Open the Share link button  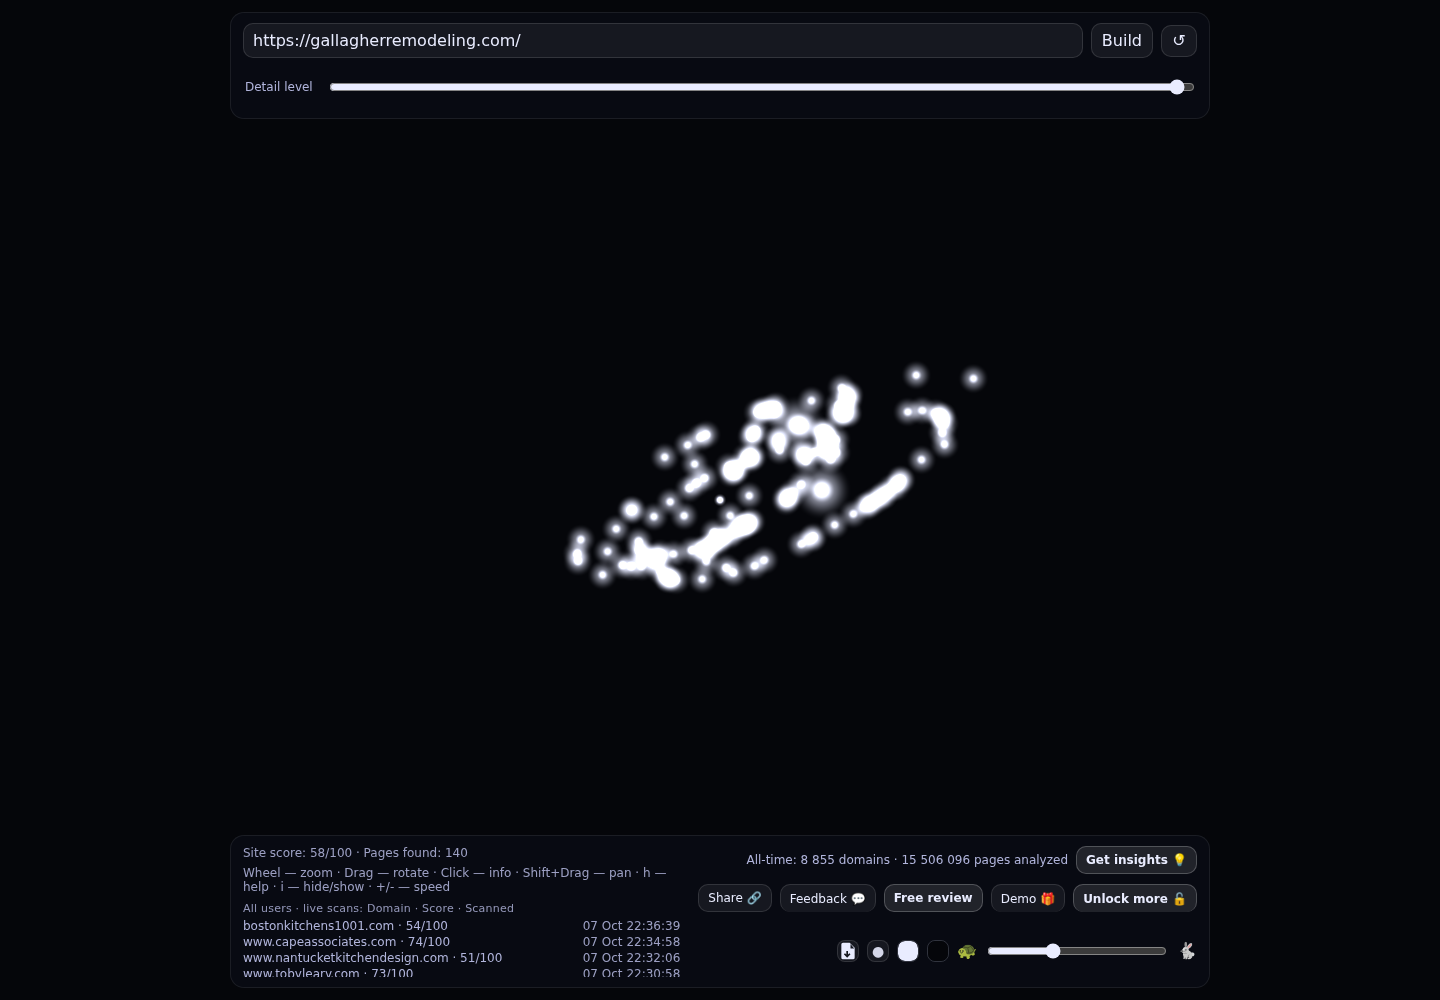(735, 898)
